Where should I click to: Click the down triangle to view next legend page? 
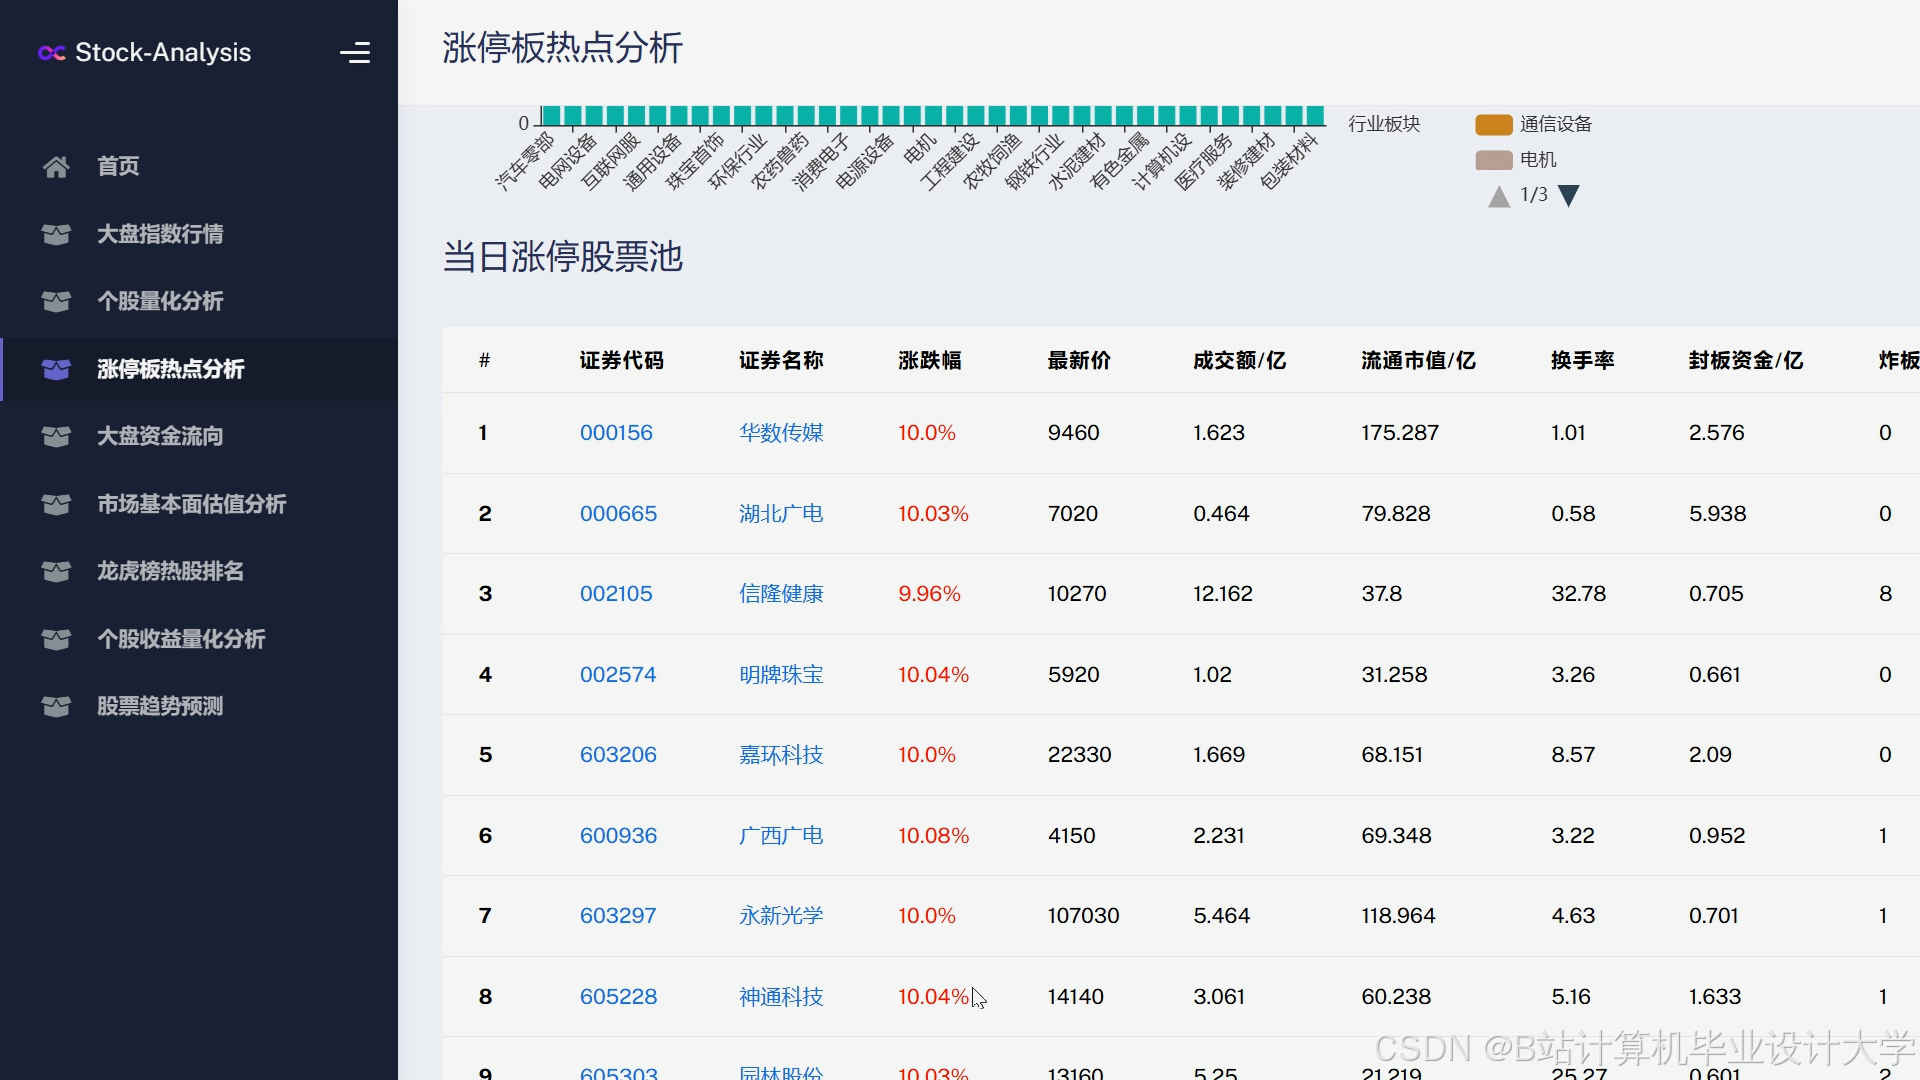1570,196
